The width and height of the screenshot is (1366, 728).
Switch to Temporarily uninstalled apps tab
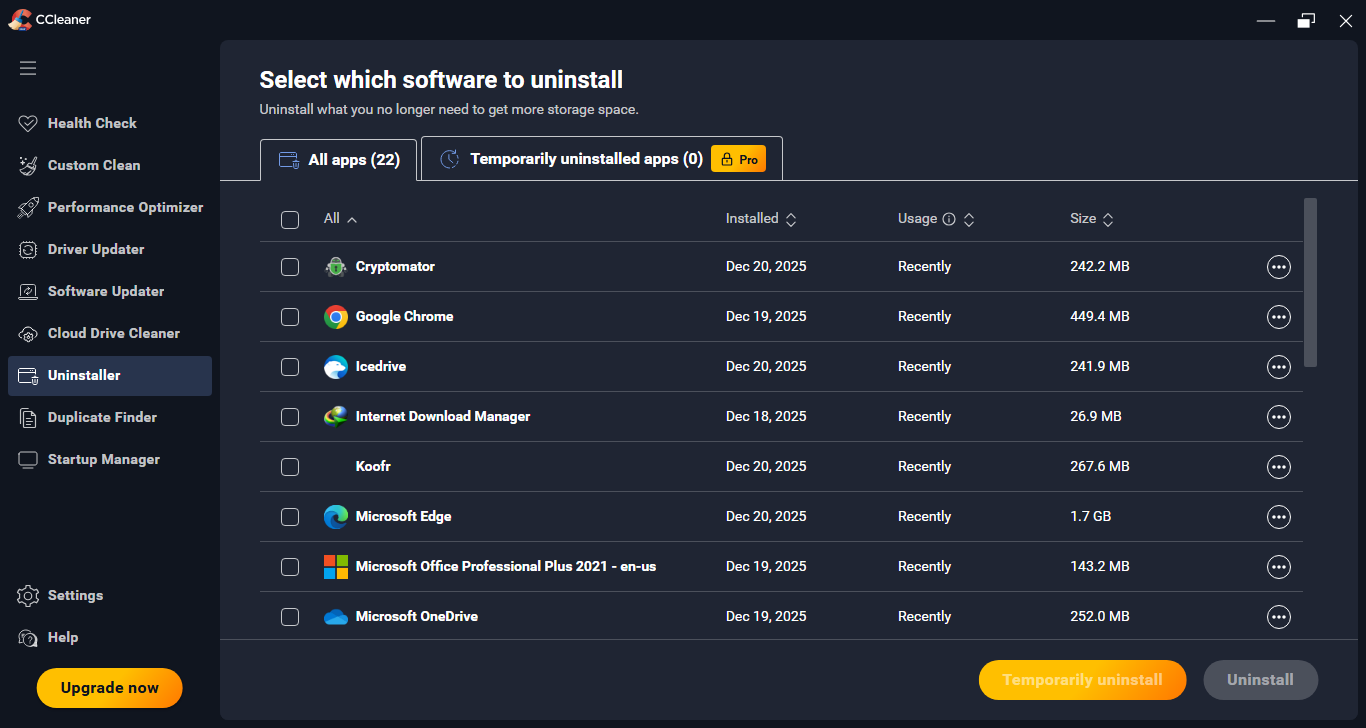click(586, 159)
